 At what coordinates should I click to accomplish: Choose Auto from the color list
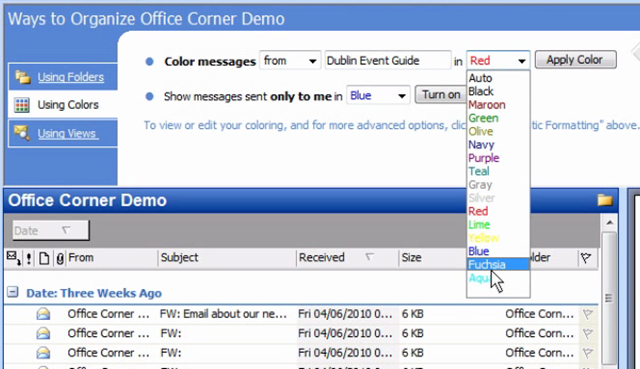coord(498,78)
